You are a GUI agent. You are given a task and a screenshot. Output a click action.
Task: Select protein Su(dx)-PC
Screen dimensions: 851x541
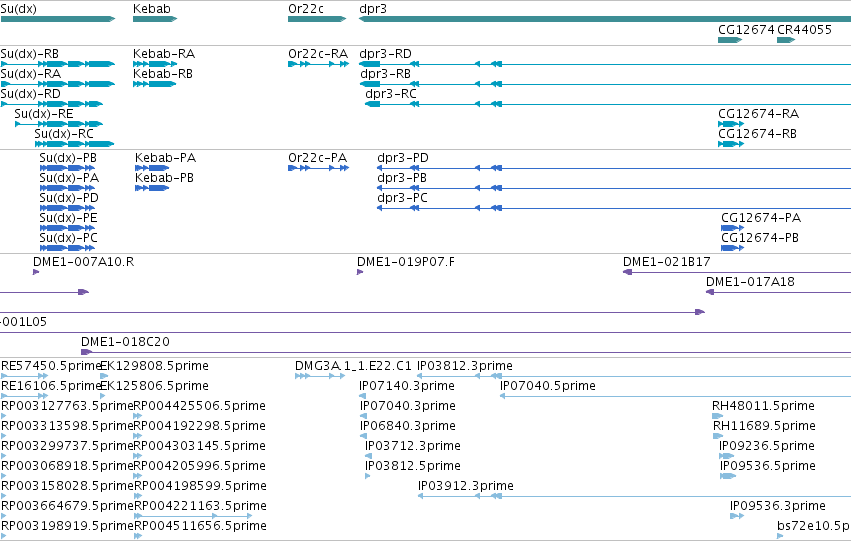click(x=67, y=249)
